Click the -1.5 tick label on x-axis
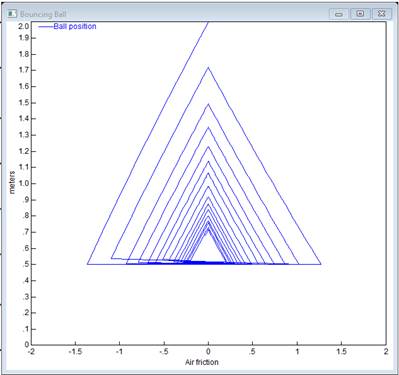The height and width of the screenshot is (375, 399). pyautogui.click(x=75, y=351)
